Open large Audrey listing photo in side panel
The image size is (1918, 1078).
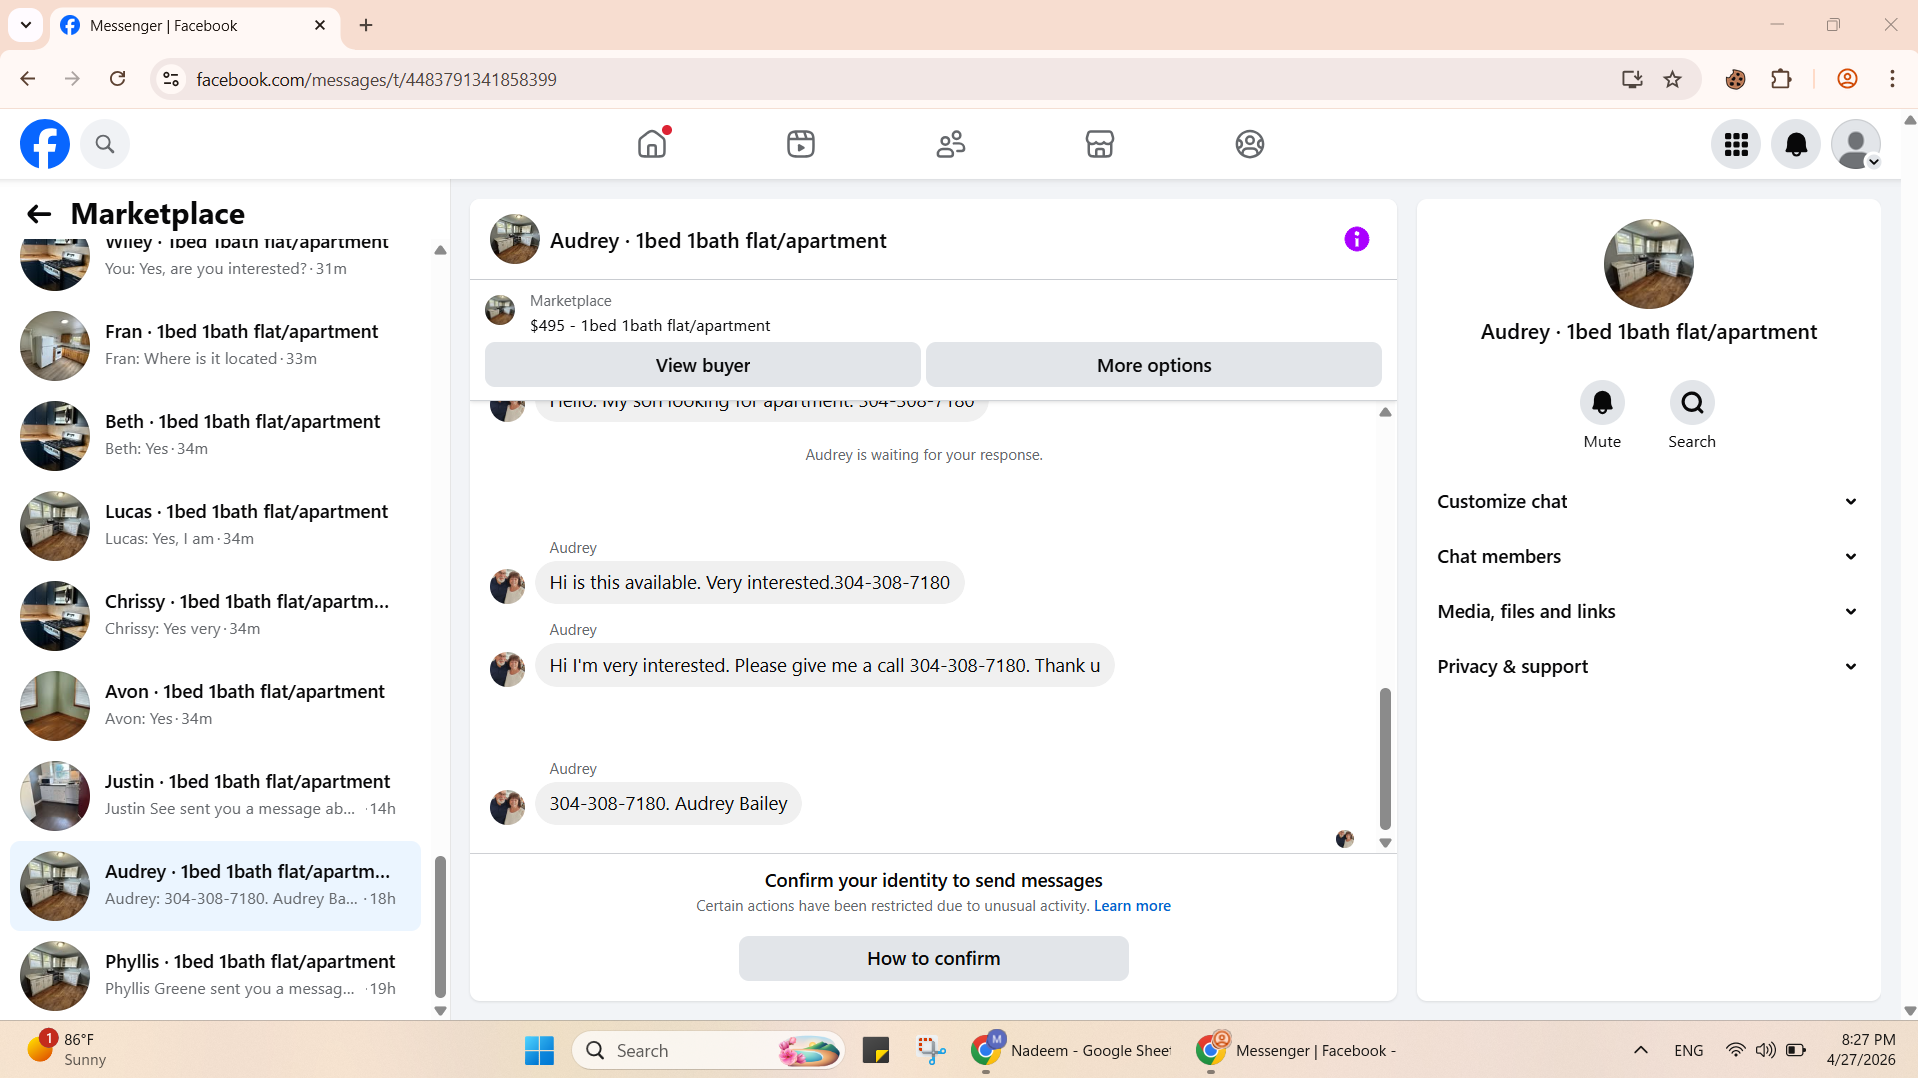click(1648, 264)
